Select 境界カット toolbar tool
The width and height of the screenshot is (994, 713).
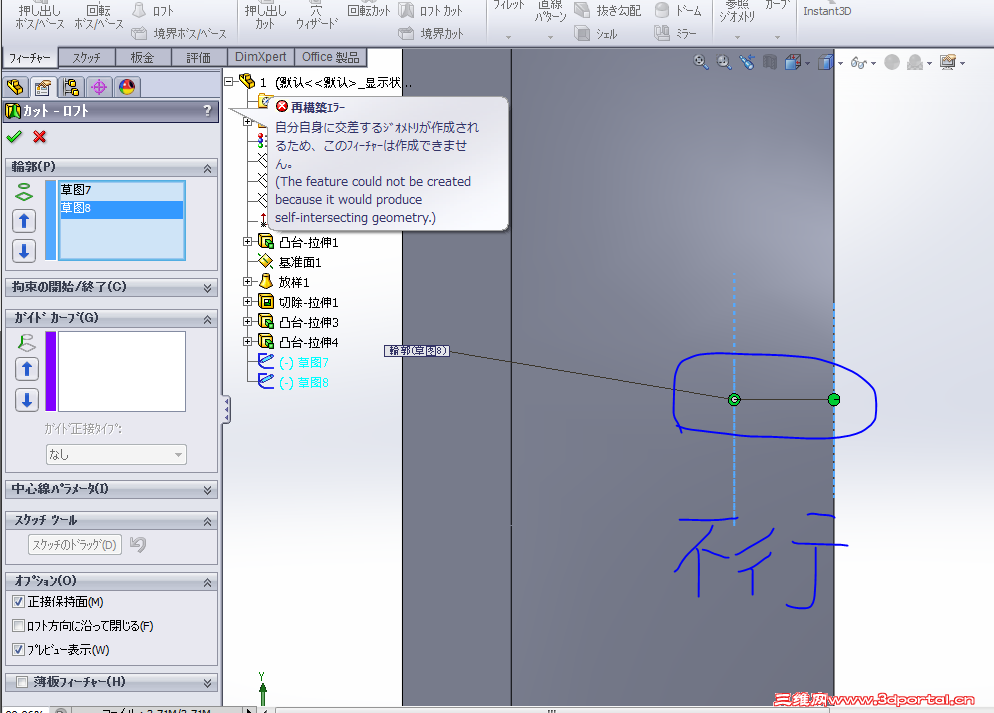[431, 33]
